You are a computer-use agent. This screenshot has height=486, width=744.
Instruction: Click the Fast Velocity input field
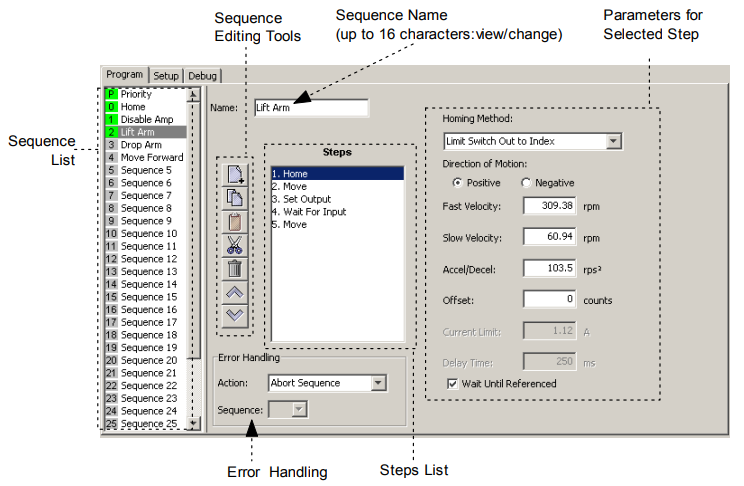[x=549, y=206]
